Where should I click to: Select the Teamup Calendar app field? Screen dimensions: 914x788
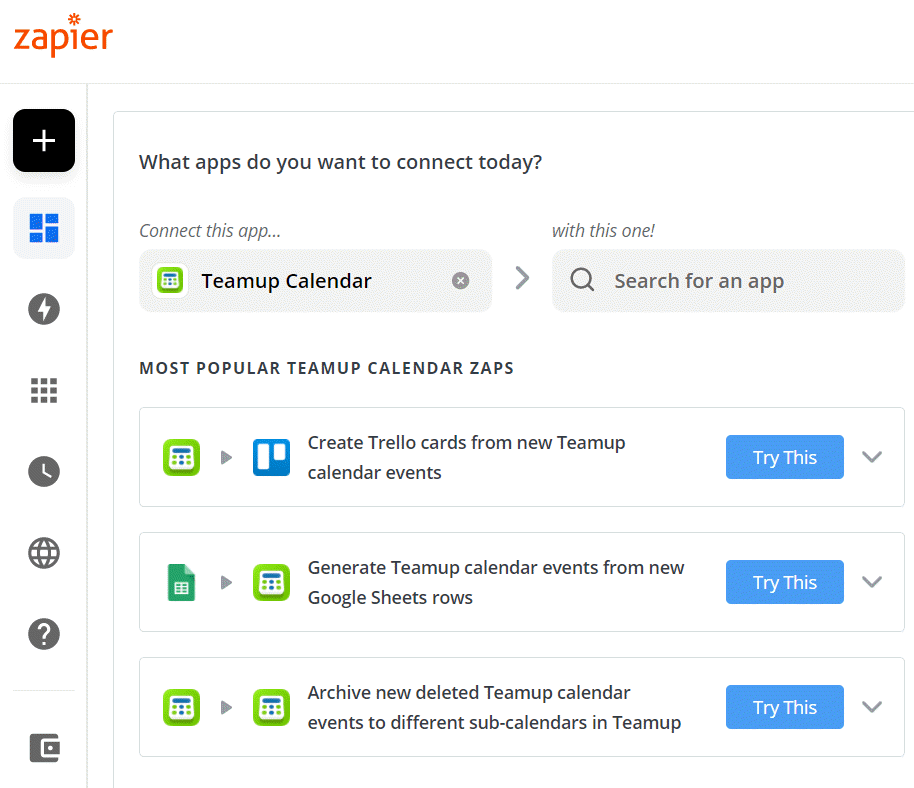[315, 281]
